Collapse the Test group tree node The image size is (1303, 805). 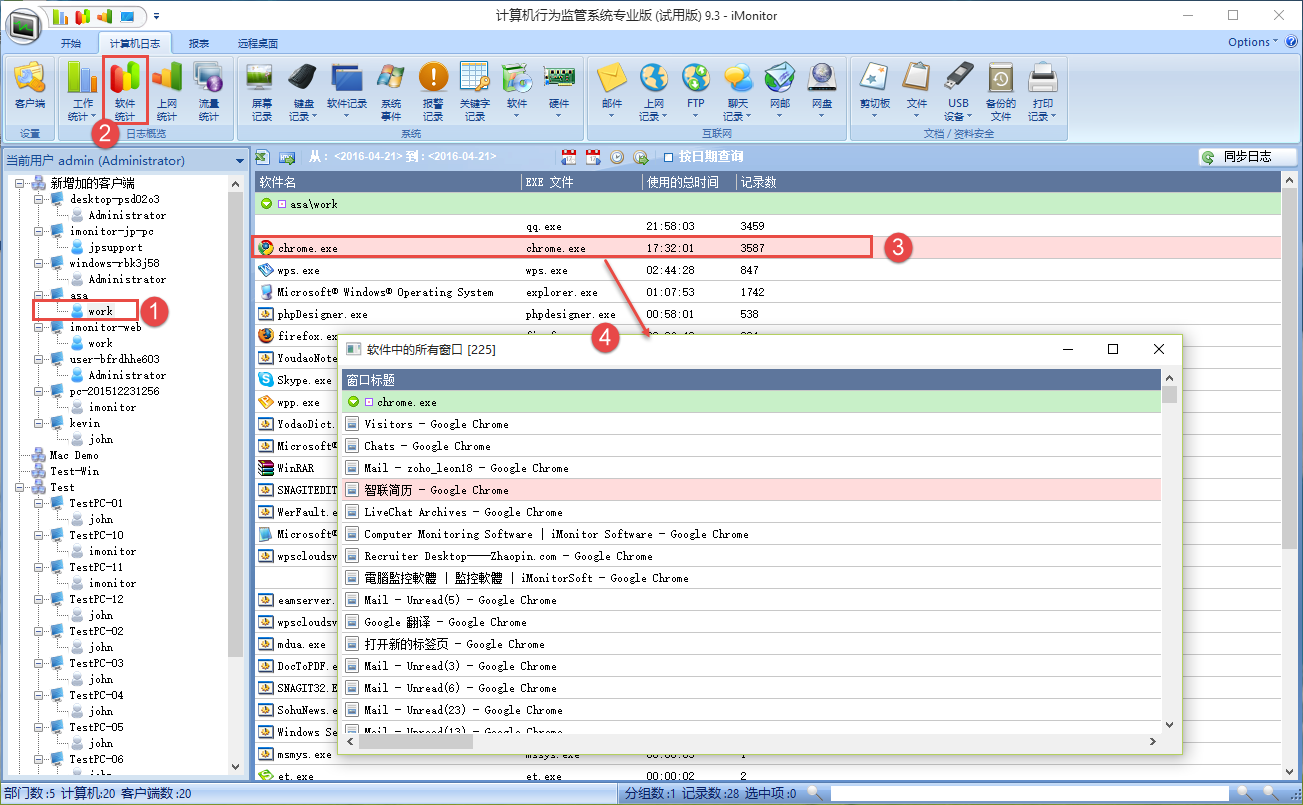[x=21, y=487]
